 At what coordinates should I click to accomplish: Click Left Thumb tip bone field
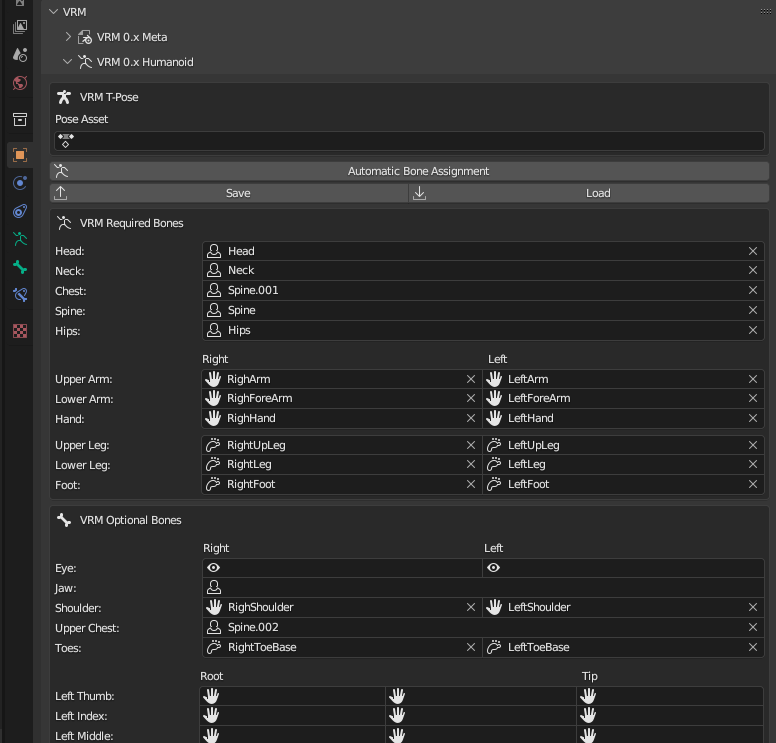click(x=670, y=696)
